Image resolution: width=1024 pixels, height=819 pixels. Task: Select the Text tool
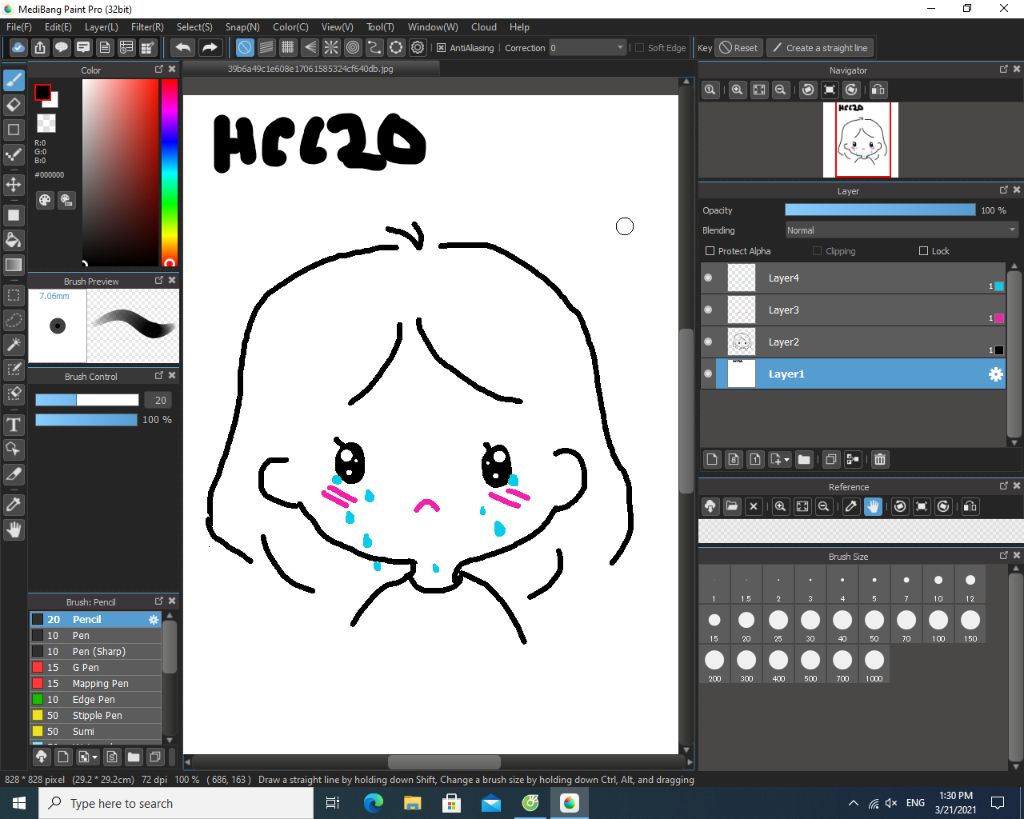[14, 425]
